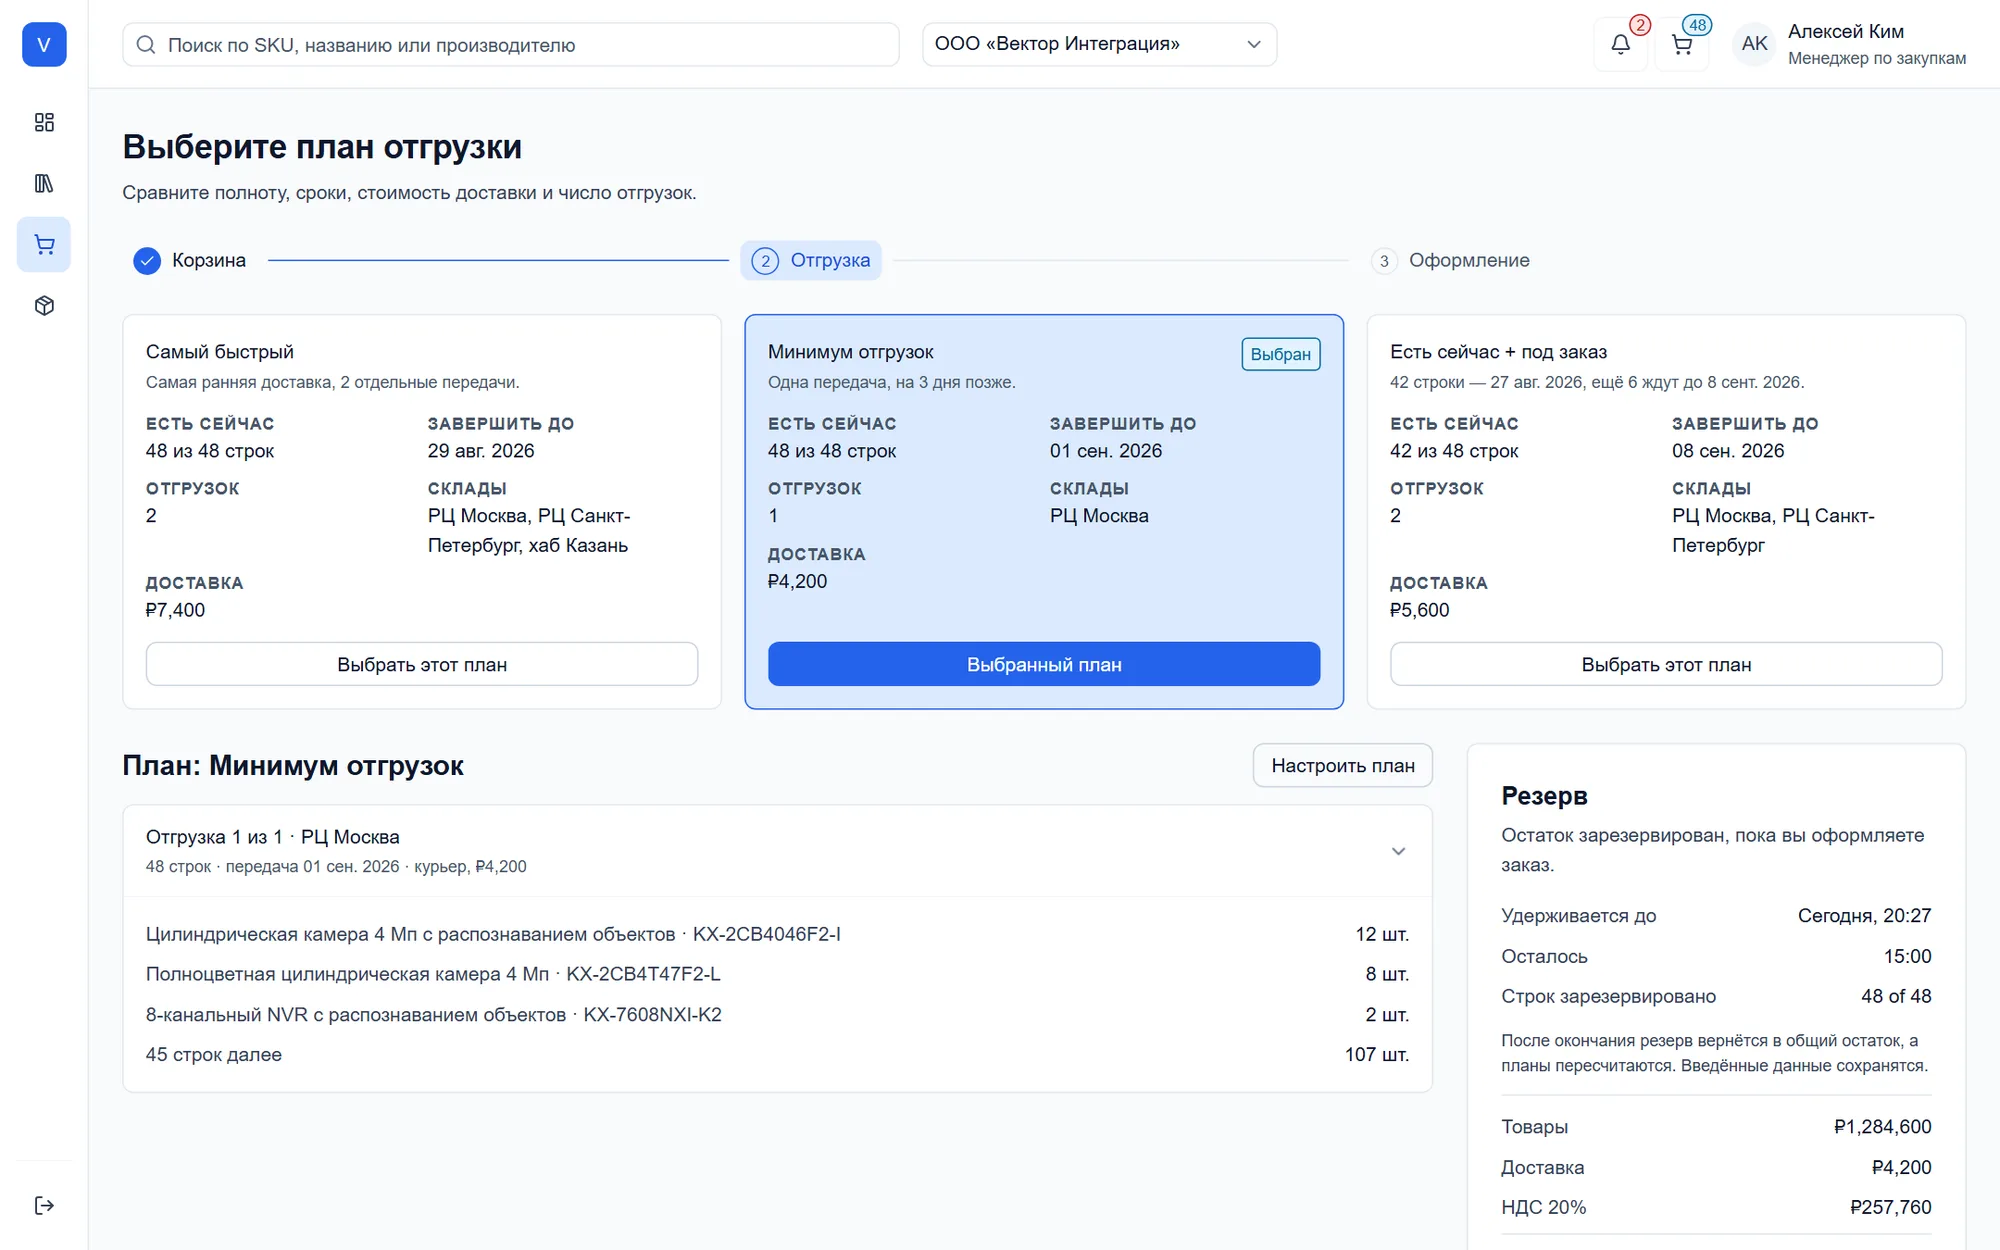Click the Сегодня, 20:27 hold time
This screenshot has width=2000, height=1250.
click(1864, 916)
